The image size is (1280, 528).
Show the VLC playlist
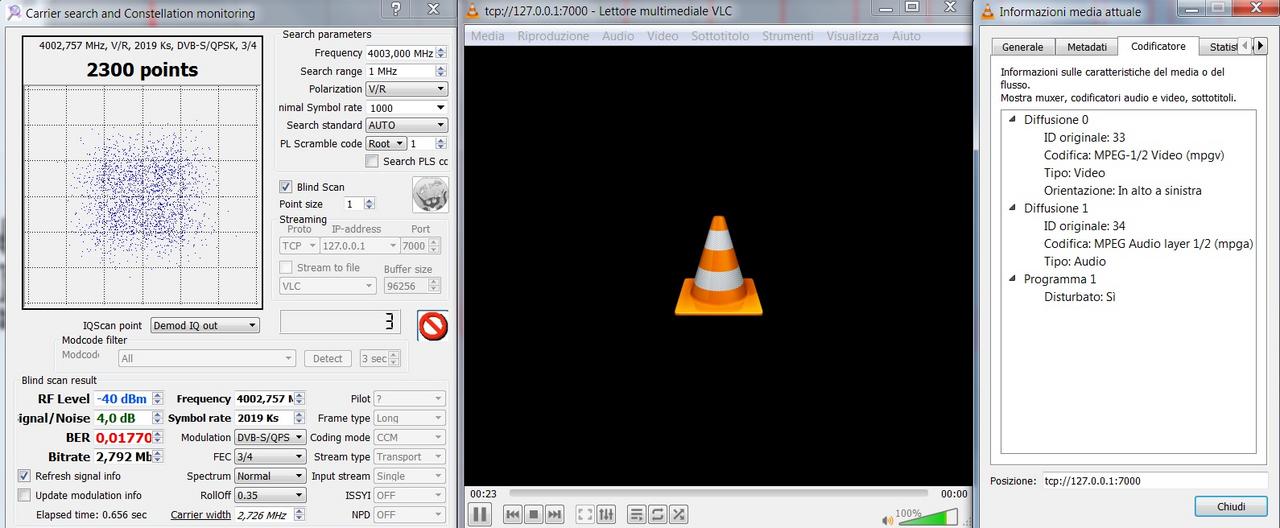(637, 514)
